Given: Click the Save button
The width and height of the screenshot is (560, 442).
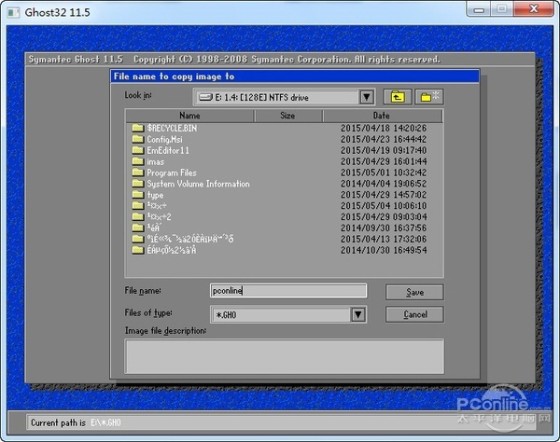Looking at the screenshot, I should coord(414,292).
